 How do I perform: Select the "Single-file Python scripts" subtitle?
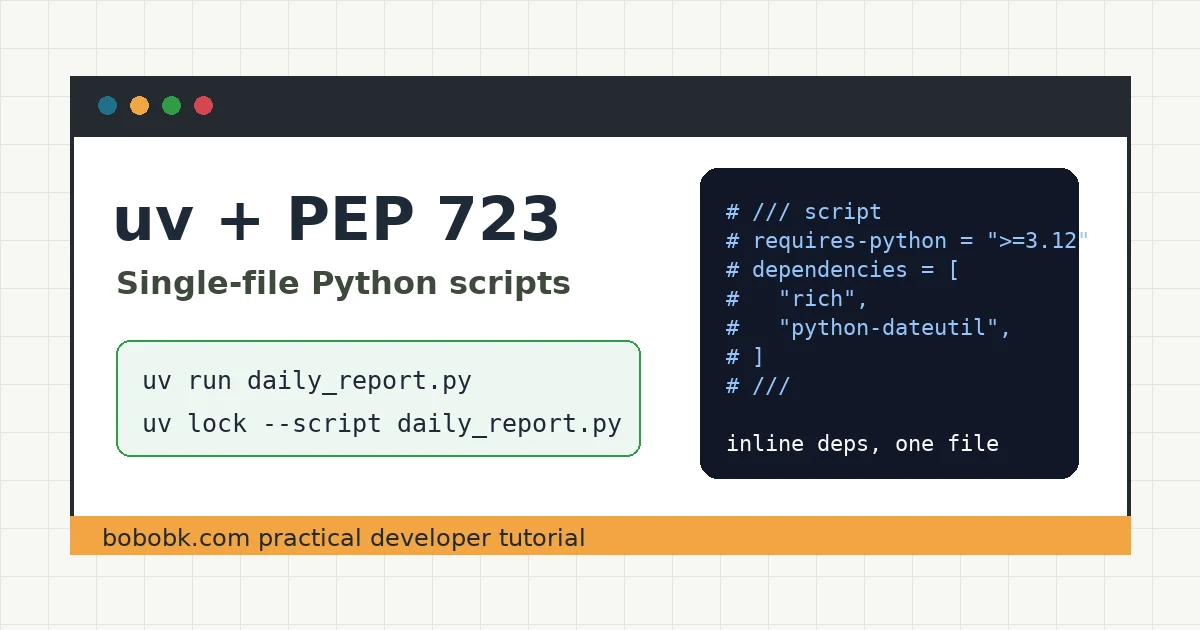click(x=343, y=284)
